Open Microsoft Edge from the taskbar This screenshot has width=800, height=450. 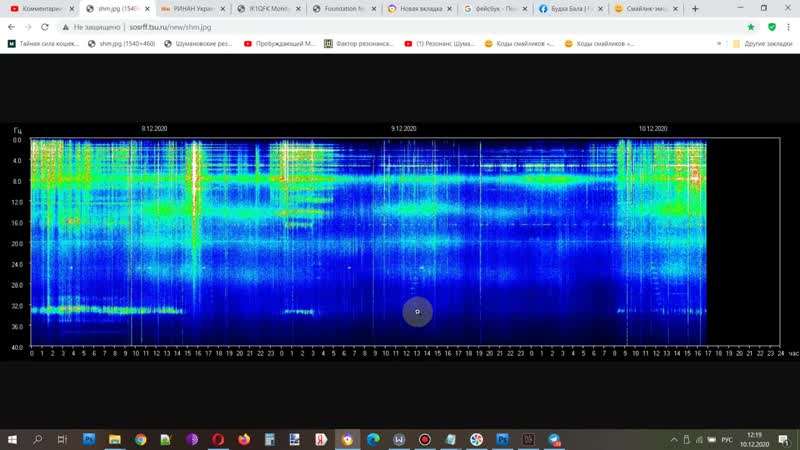pos(373,439)
